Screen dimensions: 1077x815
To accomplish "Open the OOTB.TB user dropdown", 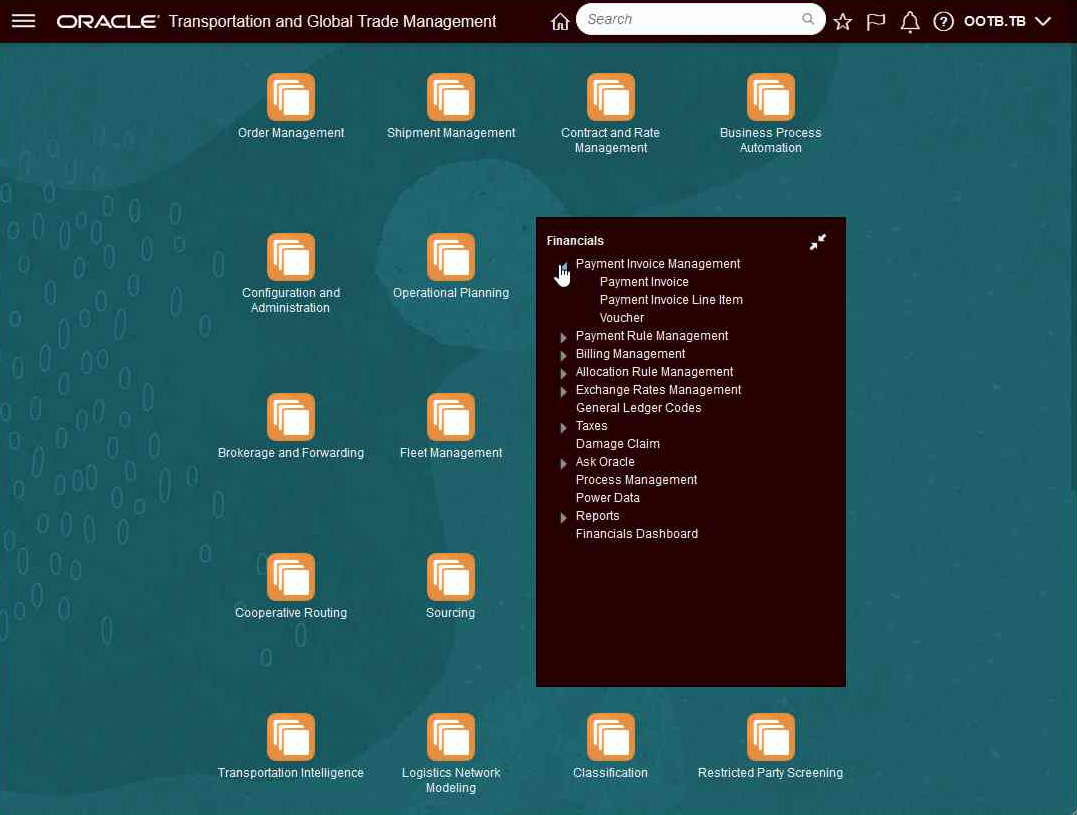I will [x=1007, y=21].
